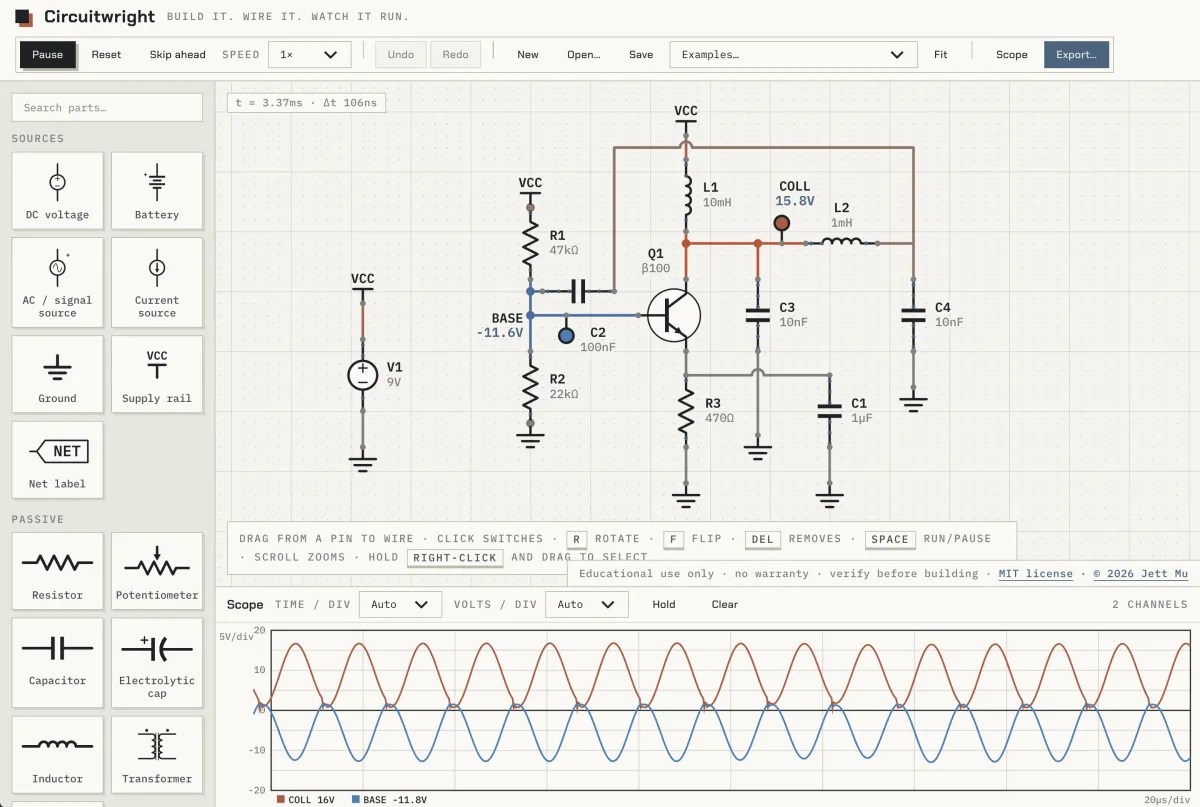Open the © 2026 Jett Mu link

[x=1143, y=574]
